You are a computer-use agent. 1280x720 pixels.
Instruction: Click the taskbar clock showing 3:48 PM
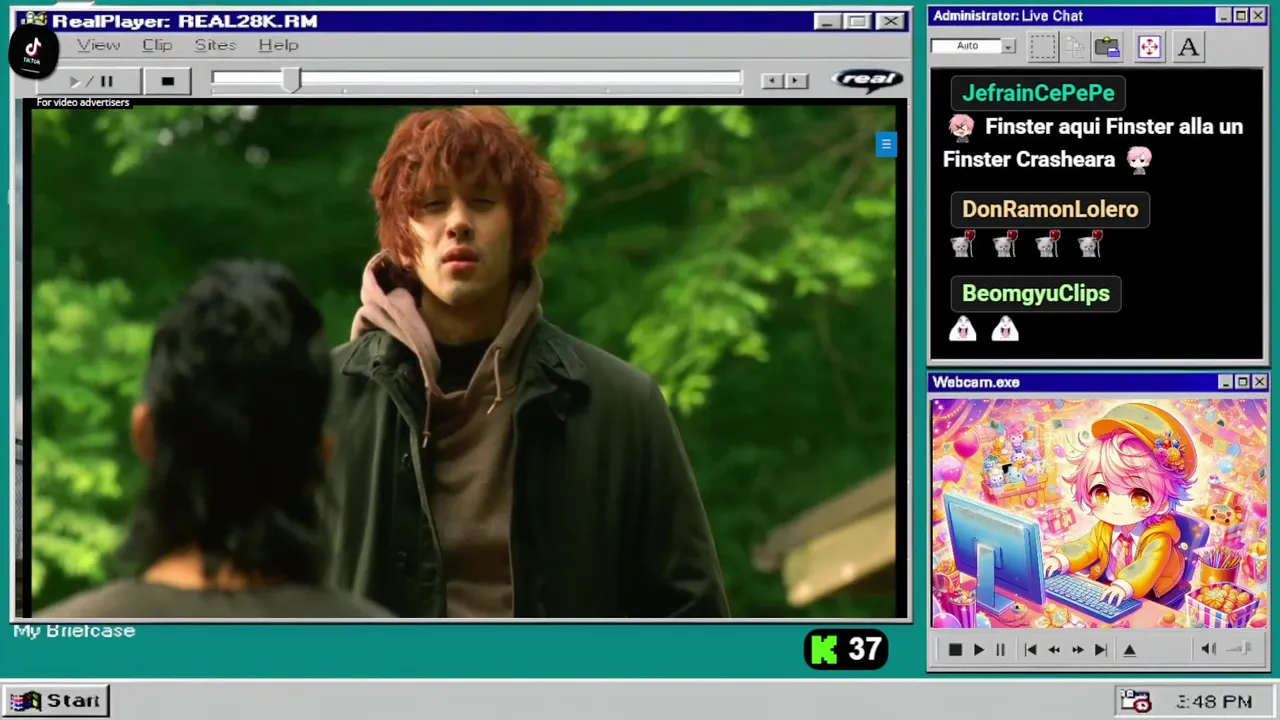click(1214, 702)
